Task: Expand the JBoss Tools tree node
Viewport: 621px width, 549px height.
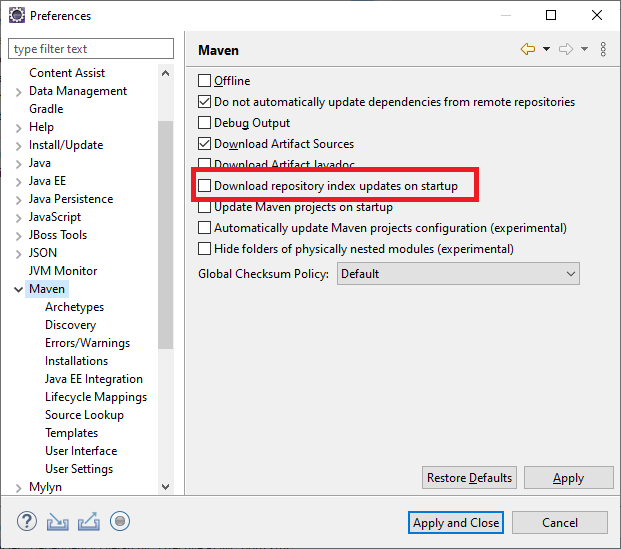Action: 18,236
